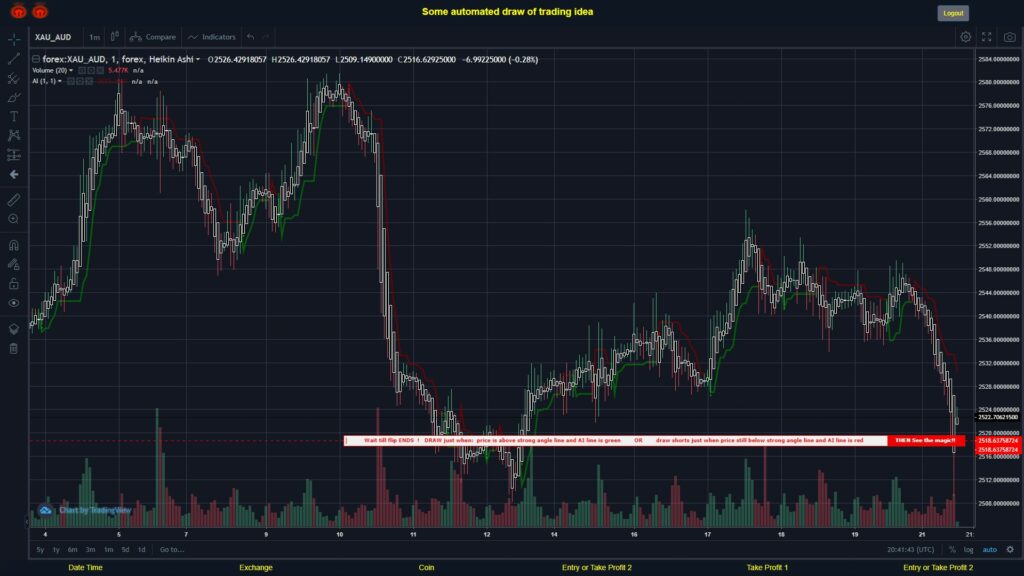Toggle auto scale
1024x576 pixels.
point(989,550)
